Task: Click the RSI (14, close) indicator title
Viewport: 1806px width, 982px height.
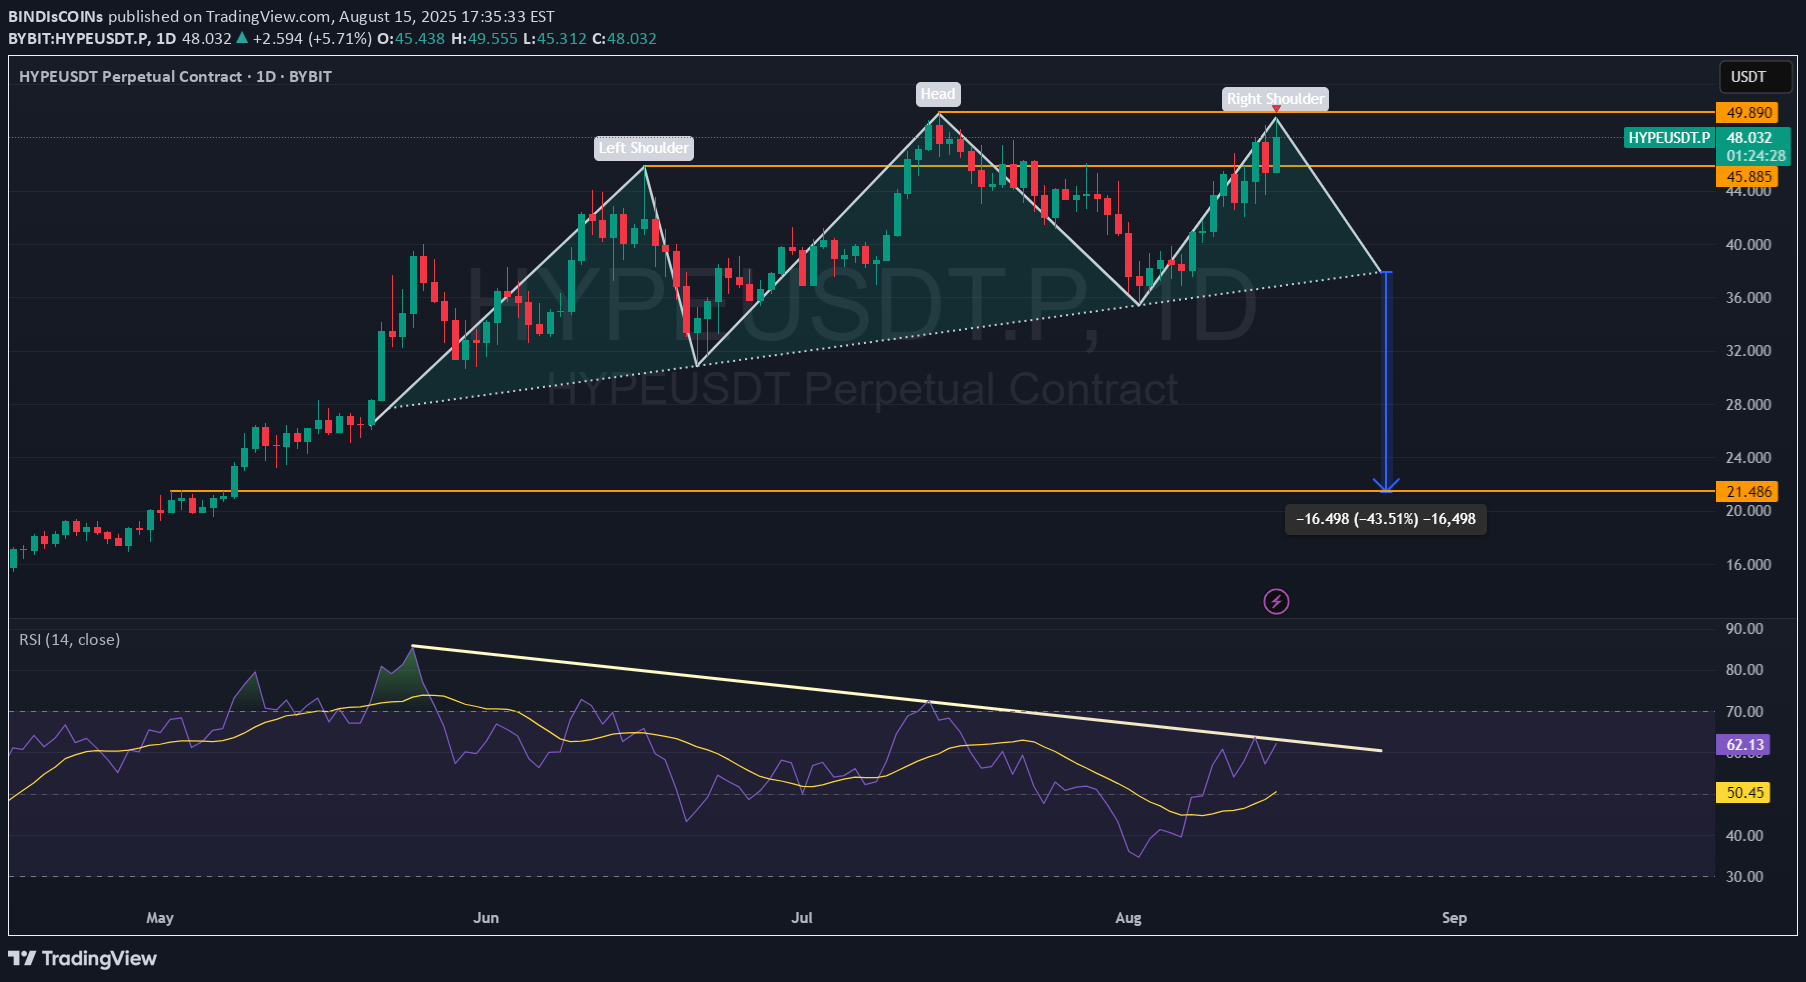Action: pyautogui.click(x=69, y=639)
